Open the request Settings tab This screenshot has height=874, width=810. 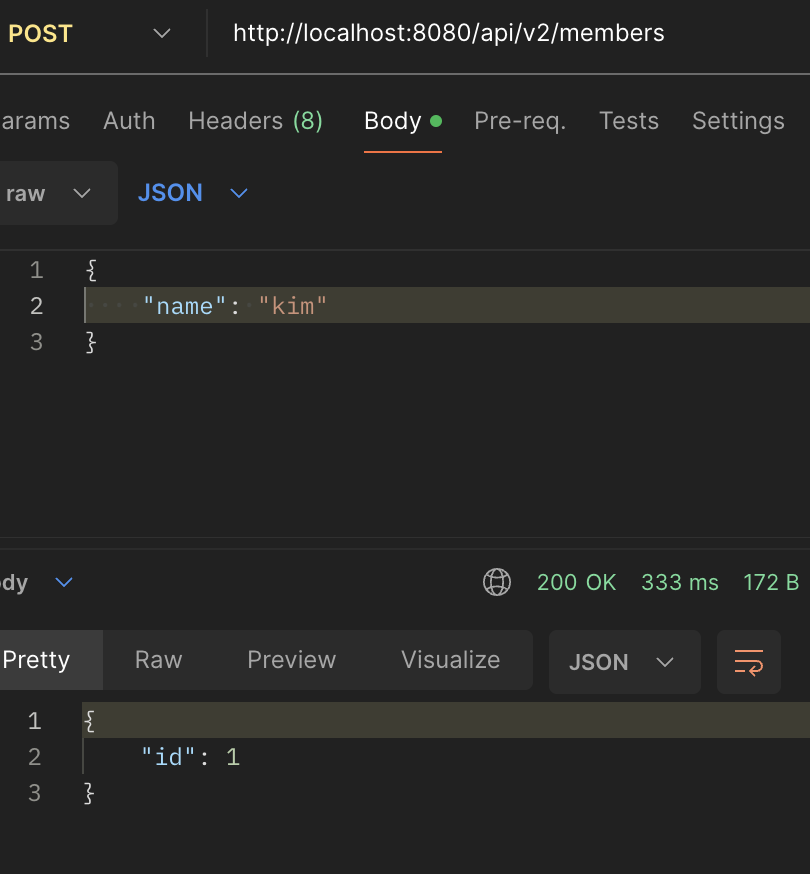(x=738, y=121)
